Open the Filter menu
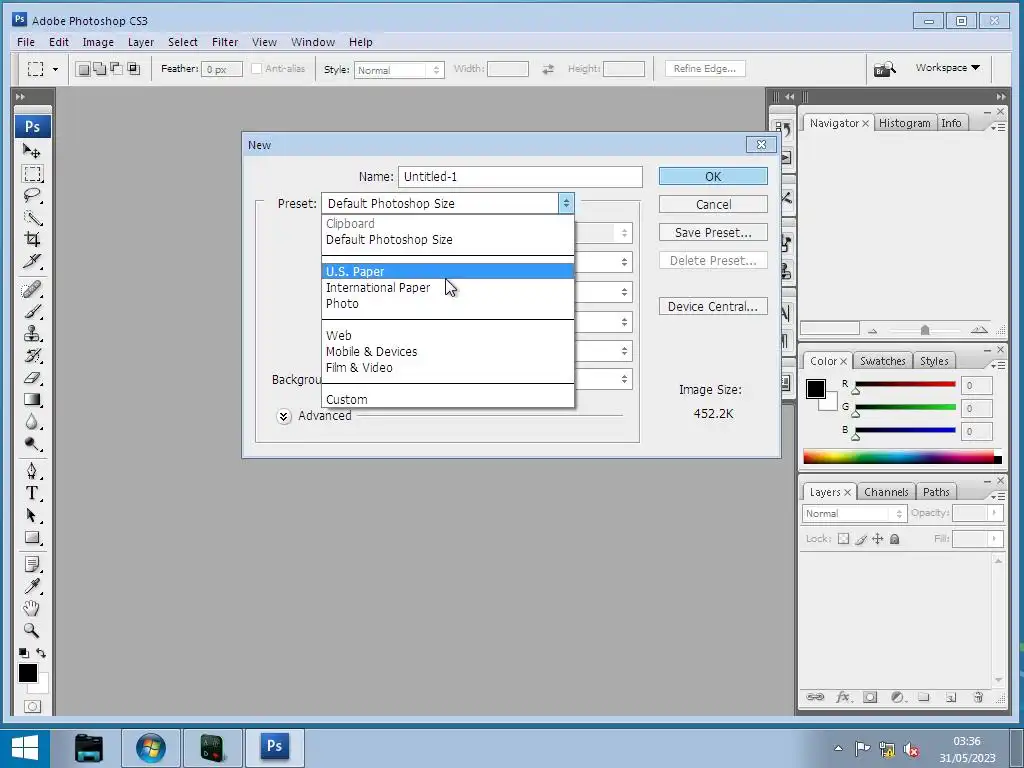Screen dimensions: 1024x768 (225, 42)
